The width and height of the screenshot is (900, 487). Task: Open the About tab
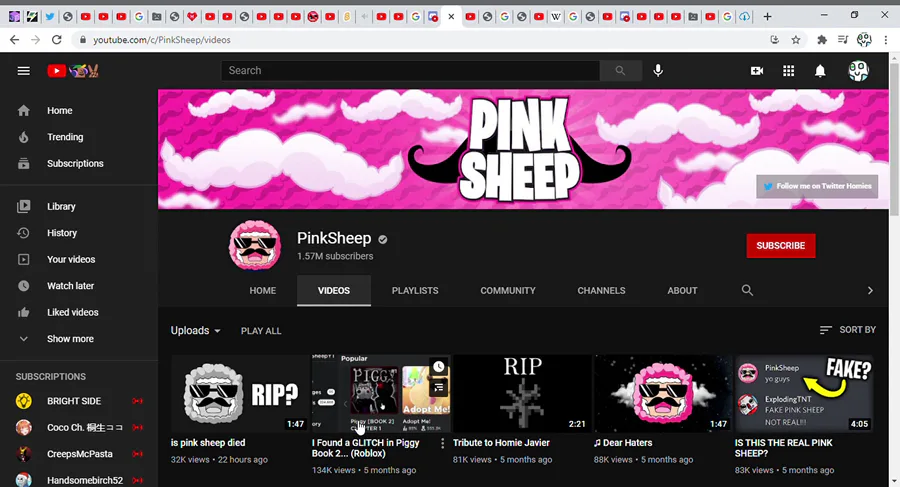pyautogui.click(x=682, y=291)
